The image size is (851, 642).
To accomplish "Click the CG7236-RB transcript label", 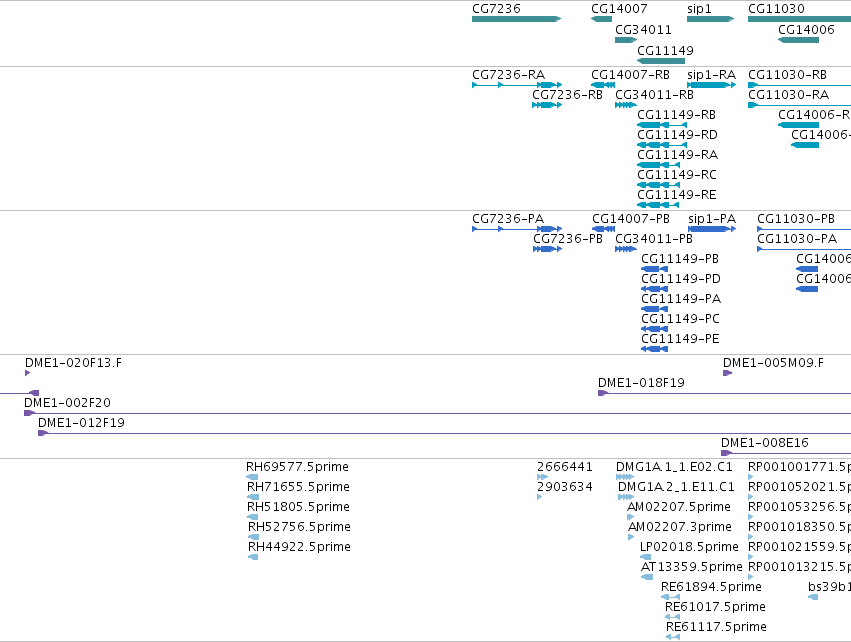I will click(x=567, y=95).
